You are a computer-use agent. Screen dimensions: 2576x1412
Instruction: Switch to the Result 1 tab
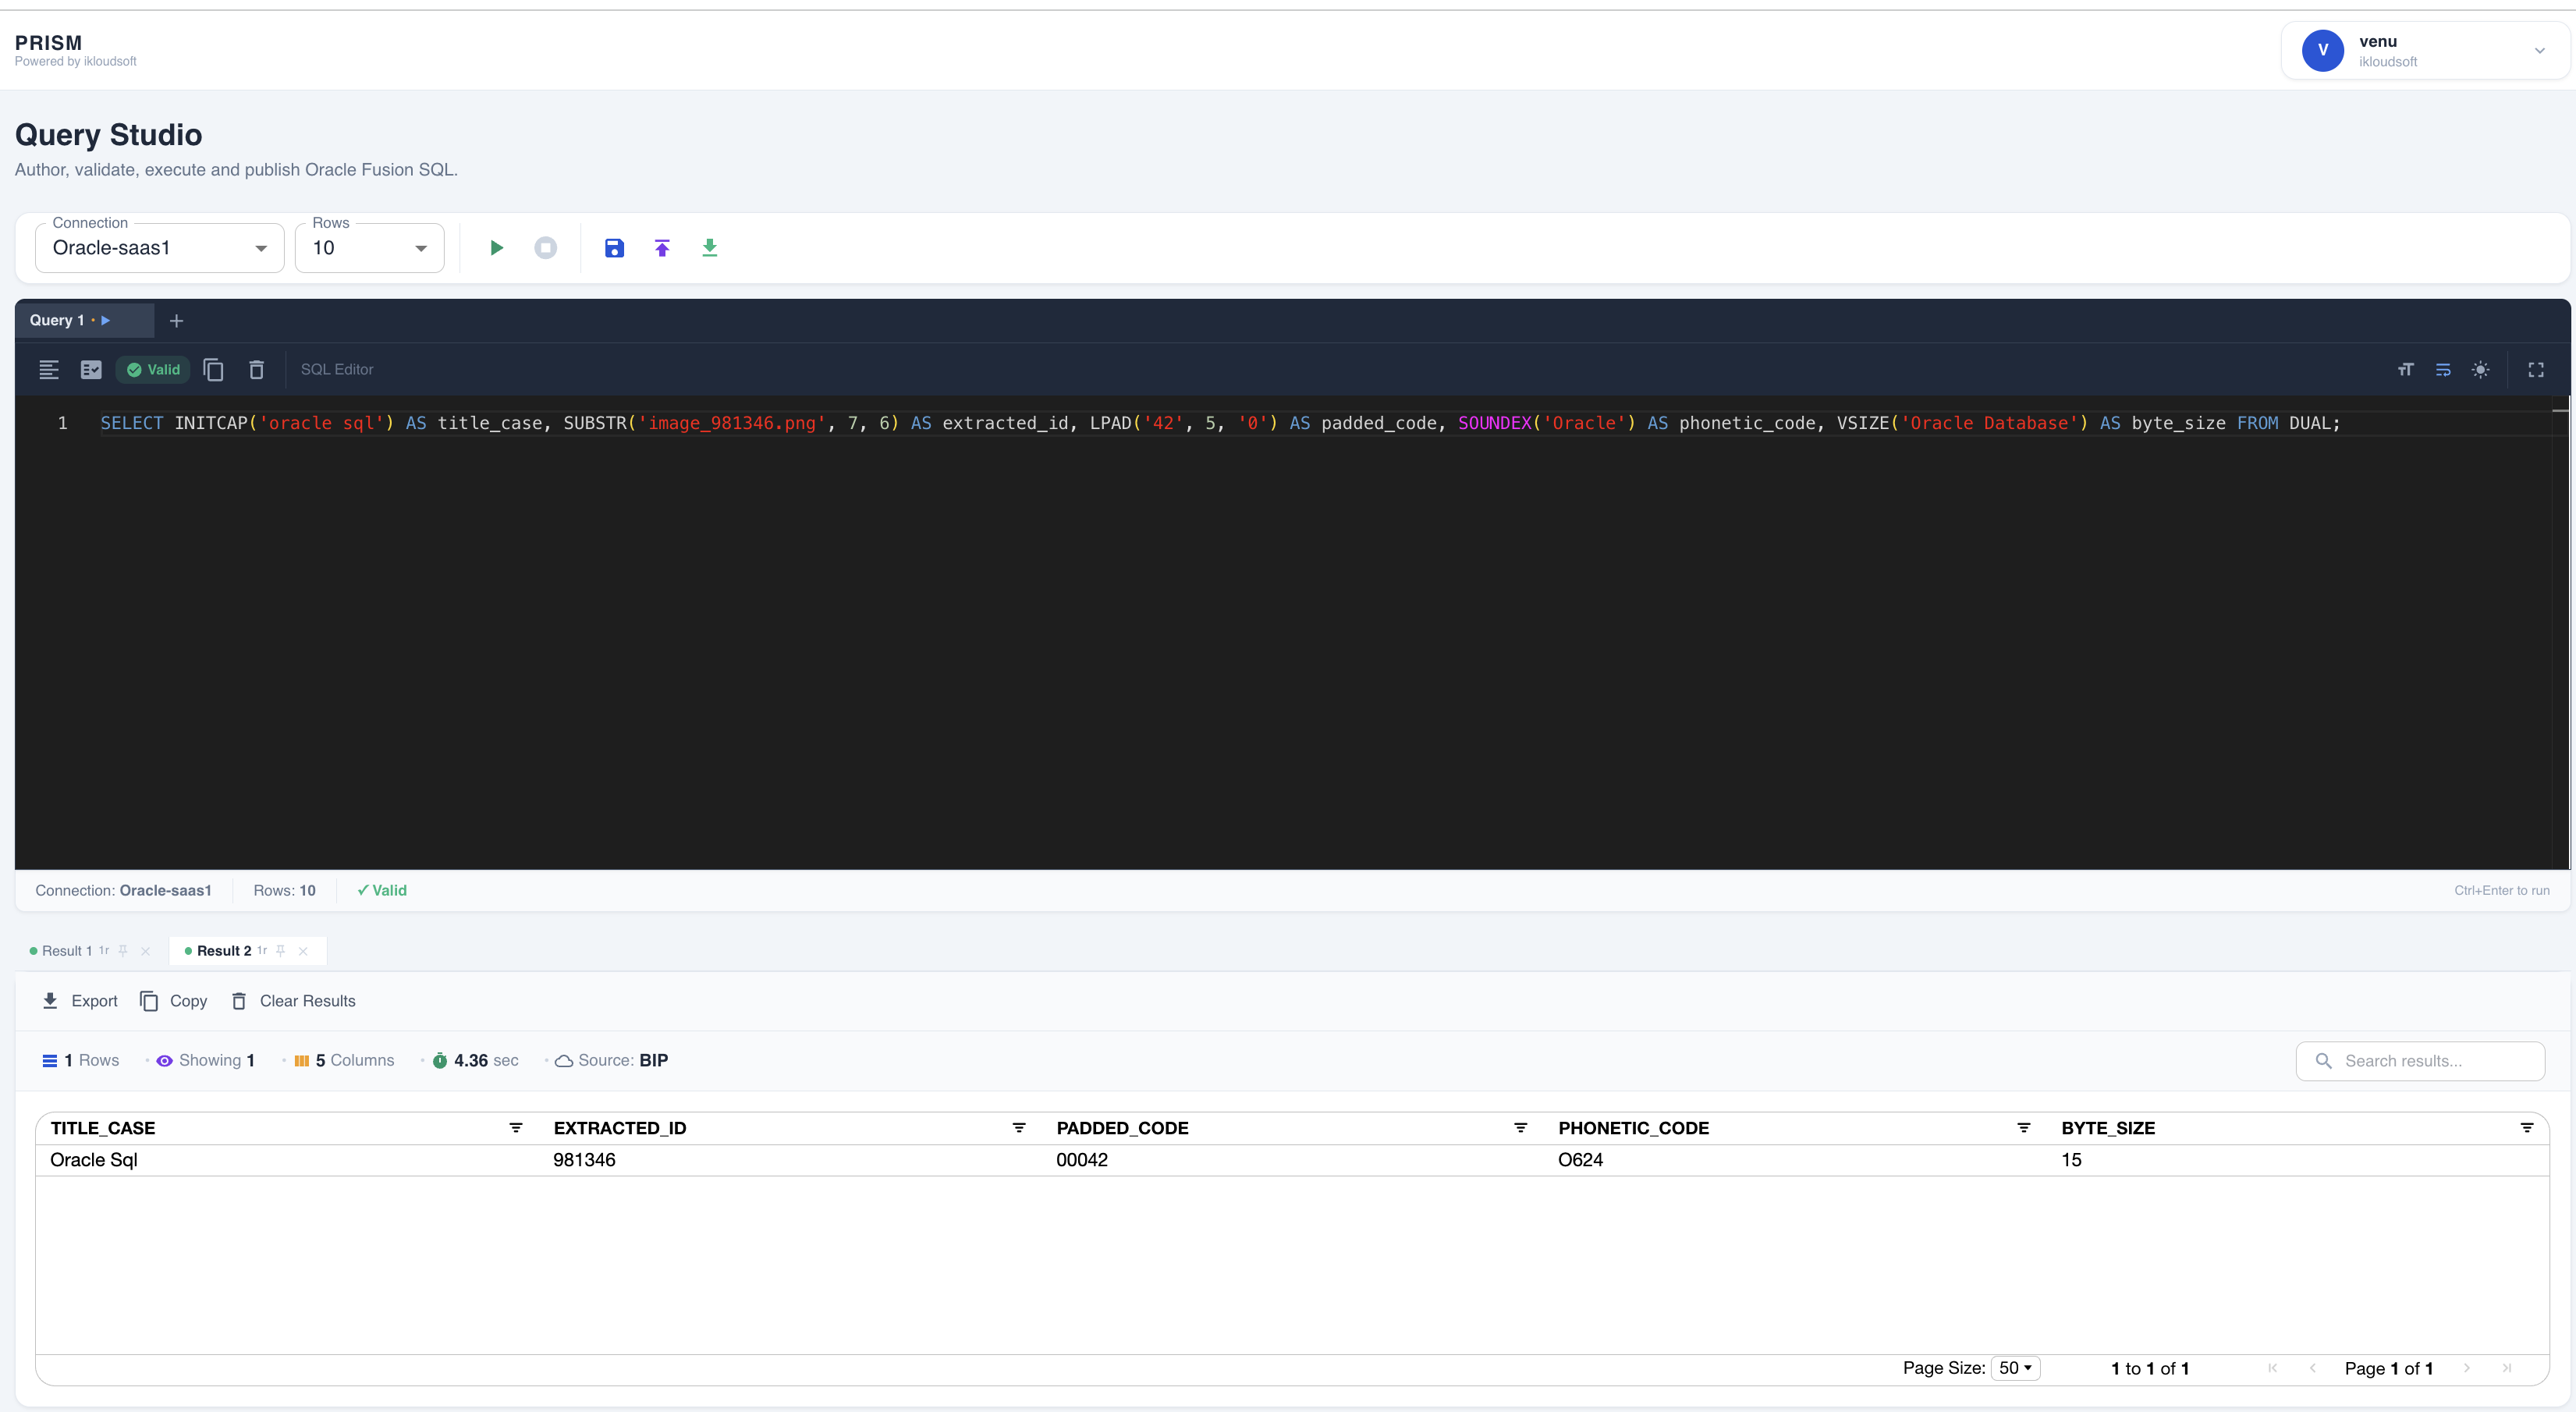[x=67, y=951]
